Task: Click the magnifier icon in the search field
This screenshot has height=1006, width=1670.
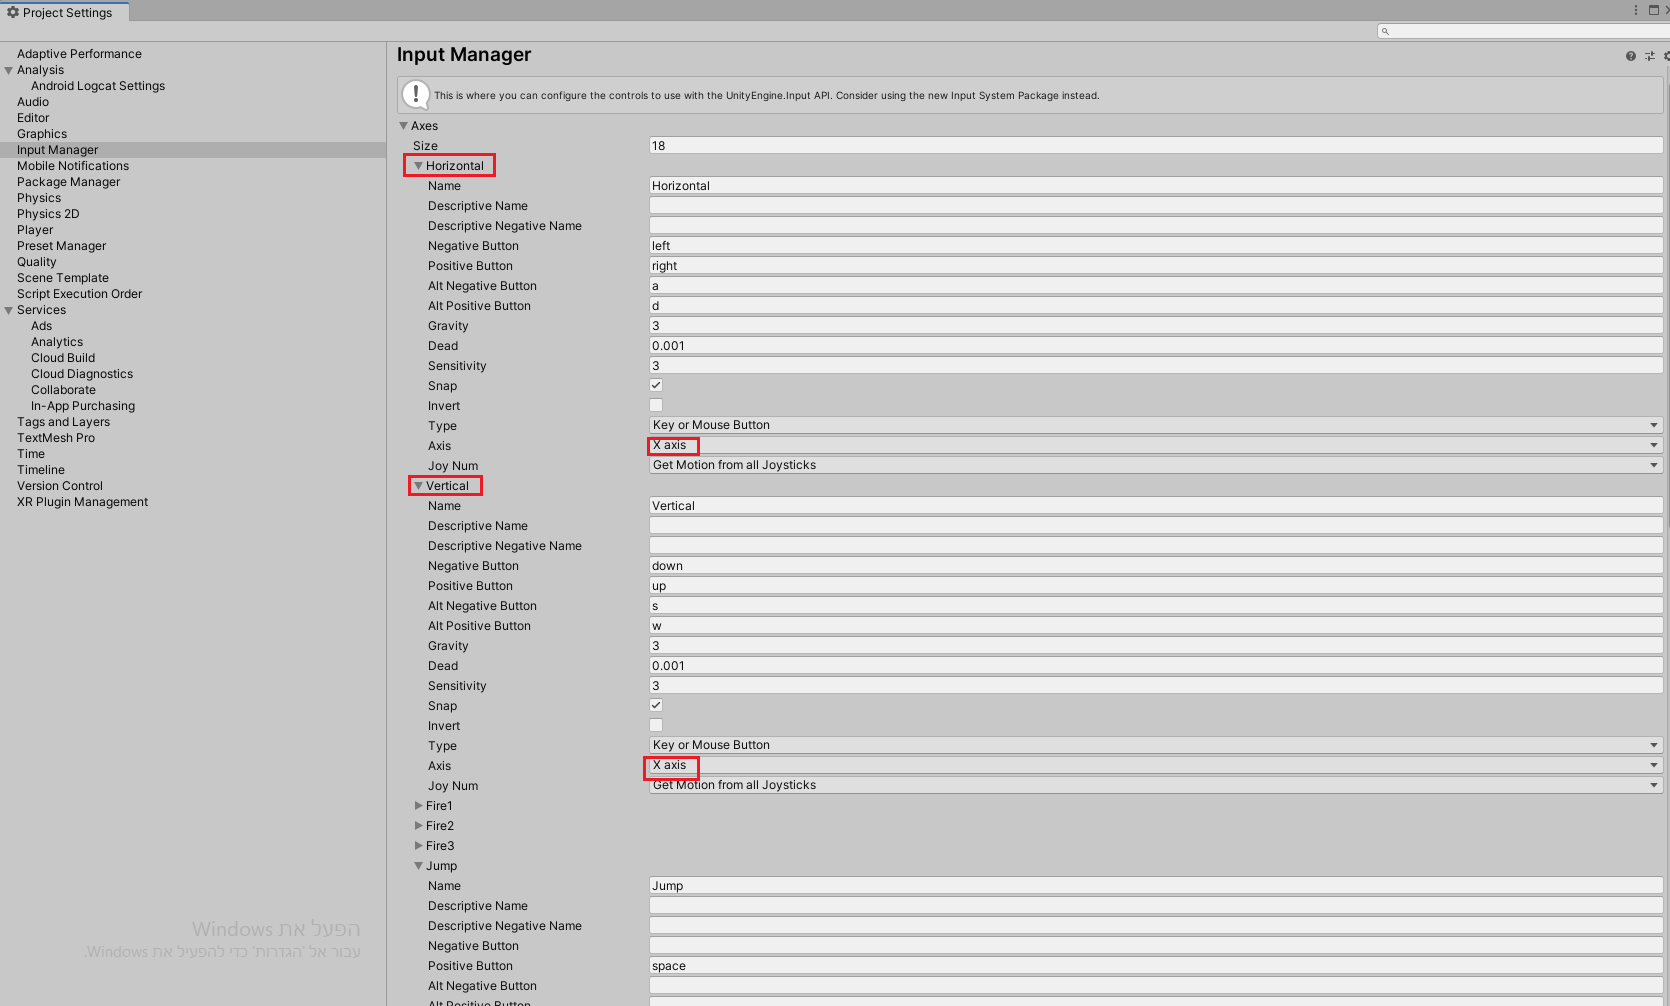Action: pos(1385,31)
